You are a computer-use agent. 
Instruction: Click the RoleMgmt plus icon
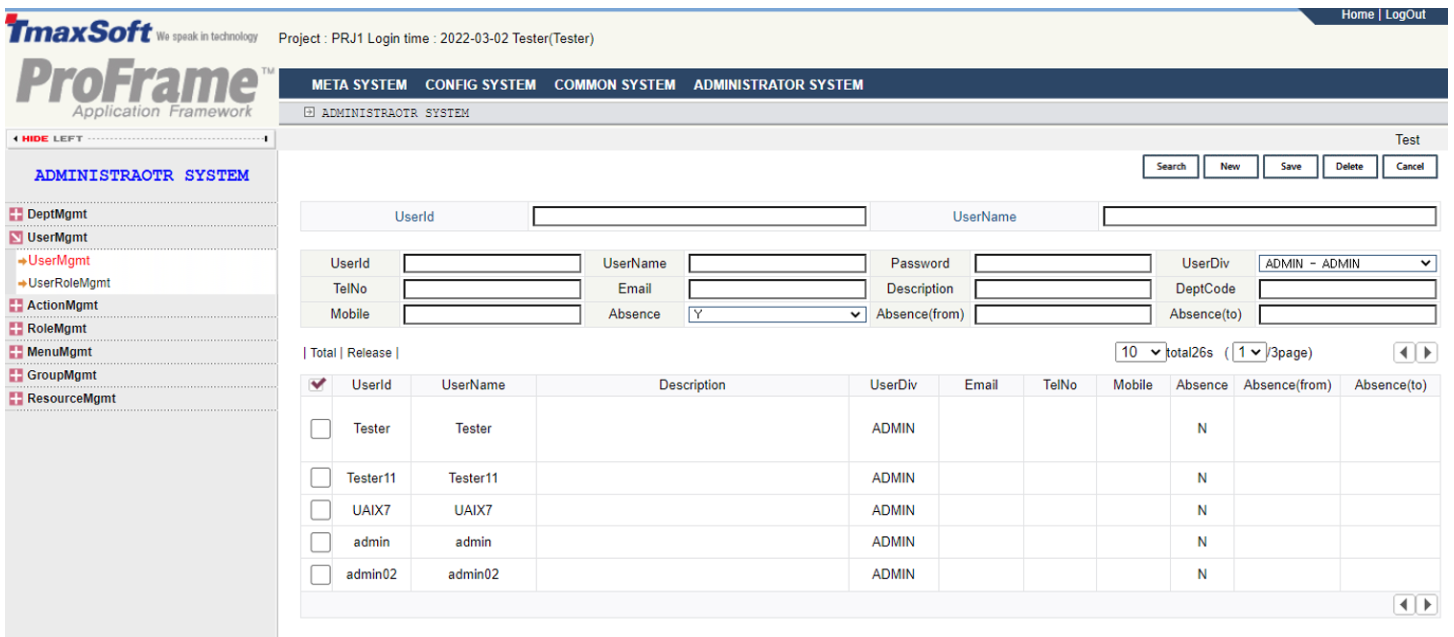pos(16,329)
